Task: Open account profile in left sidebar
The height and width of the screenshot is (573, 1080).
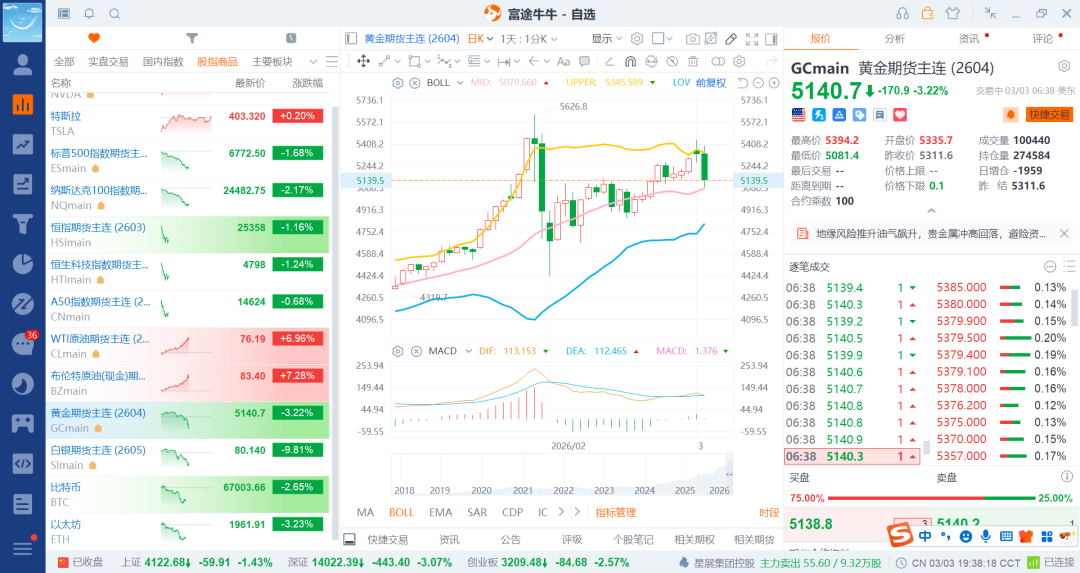Action: tap(23, 64)
